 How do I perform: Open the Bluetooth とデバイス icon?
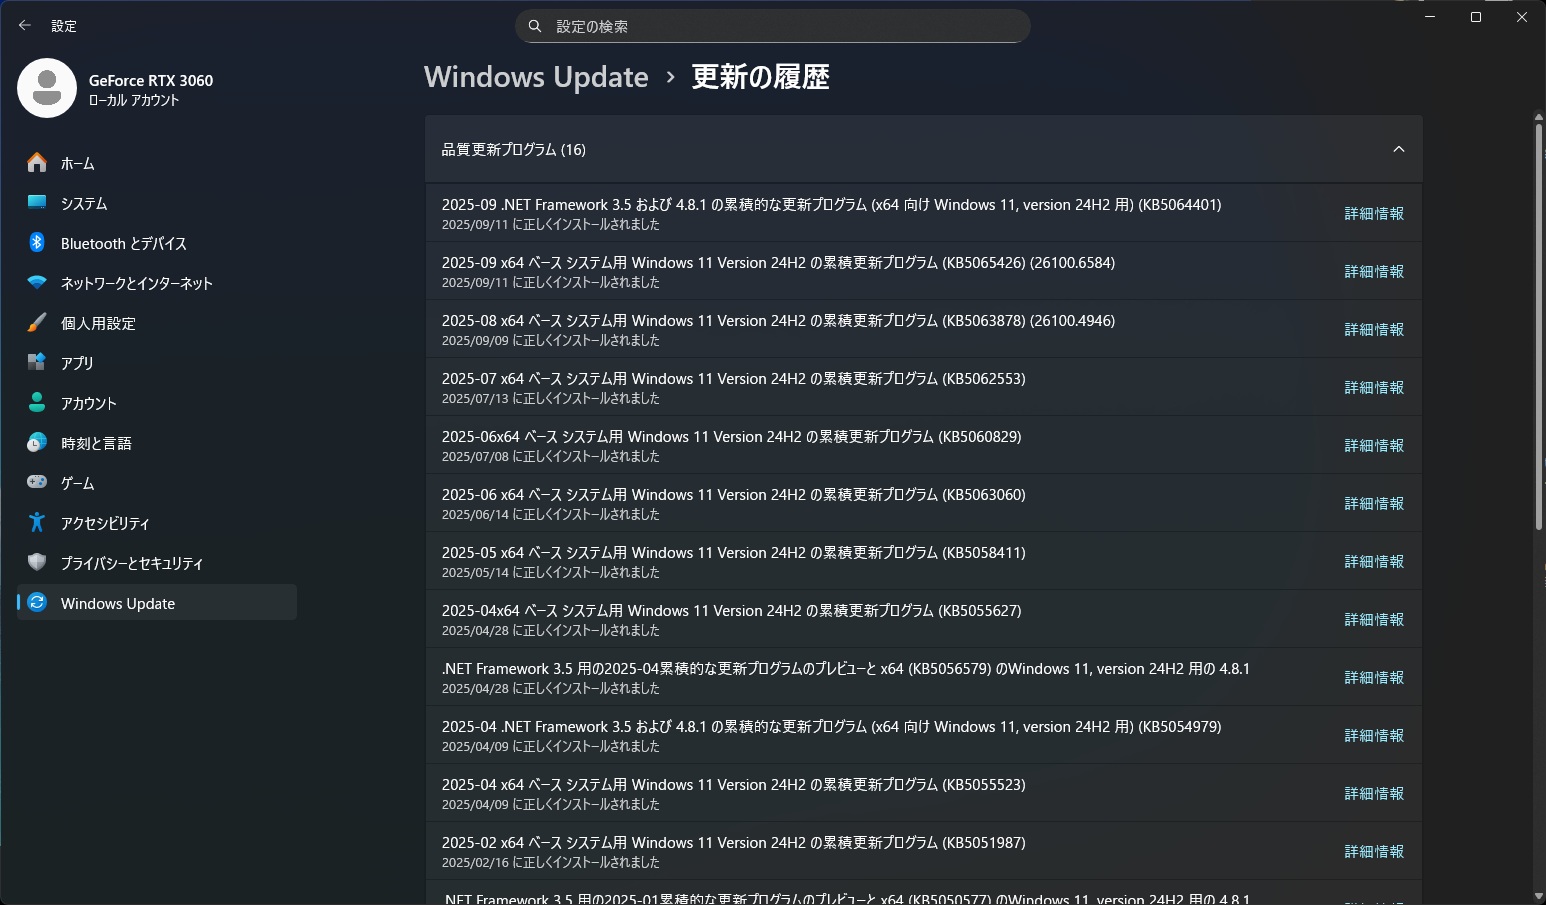click(37, 242)
